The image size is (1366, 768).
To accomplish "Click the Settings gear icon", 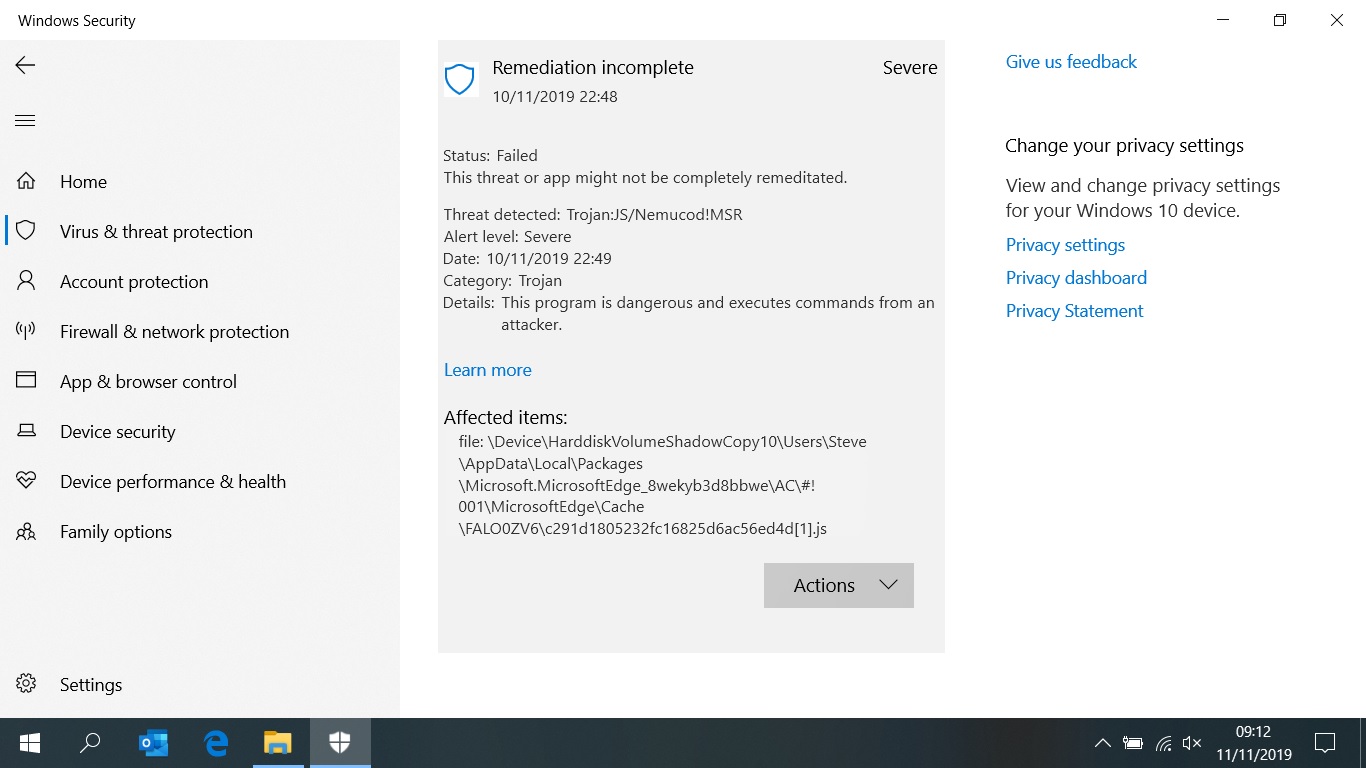I will click(26, 684).
